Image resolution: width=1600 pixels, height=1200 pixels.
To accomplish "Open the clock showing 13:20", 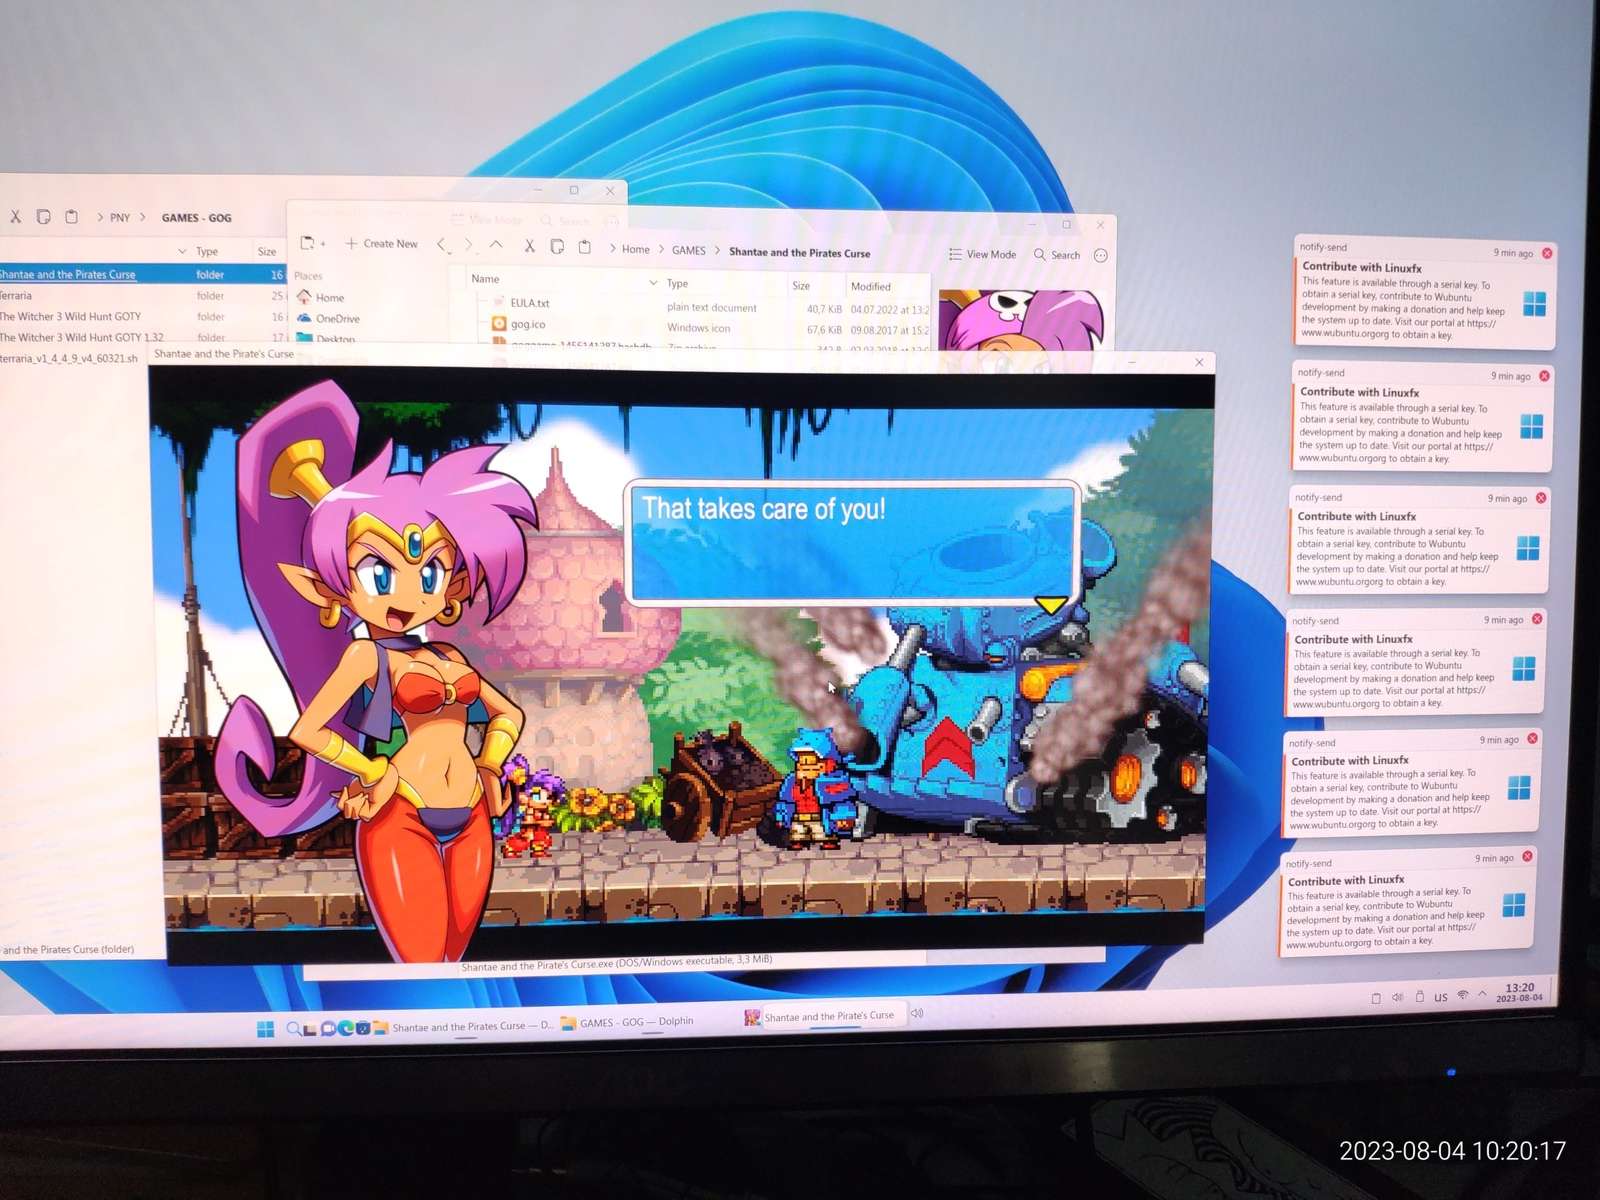I will [1520, 992].
